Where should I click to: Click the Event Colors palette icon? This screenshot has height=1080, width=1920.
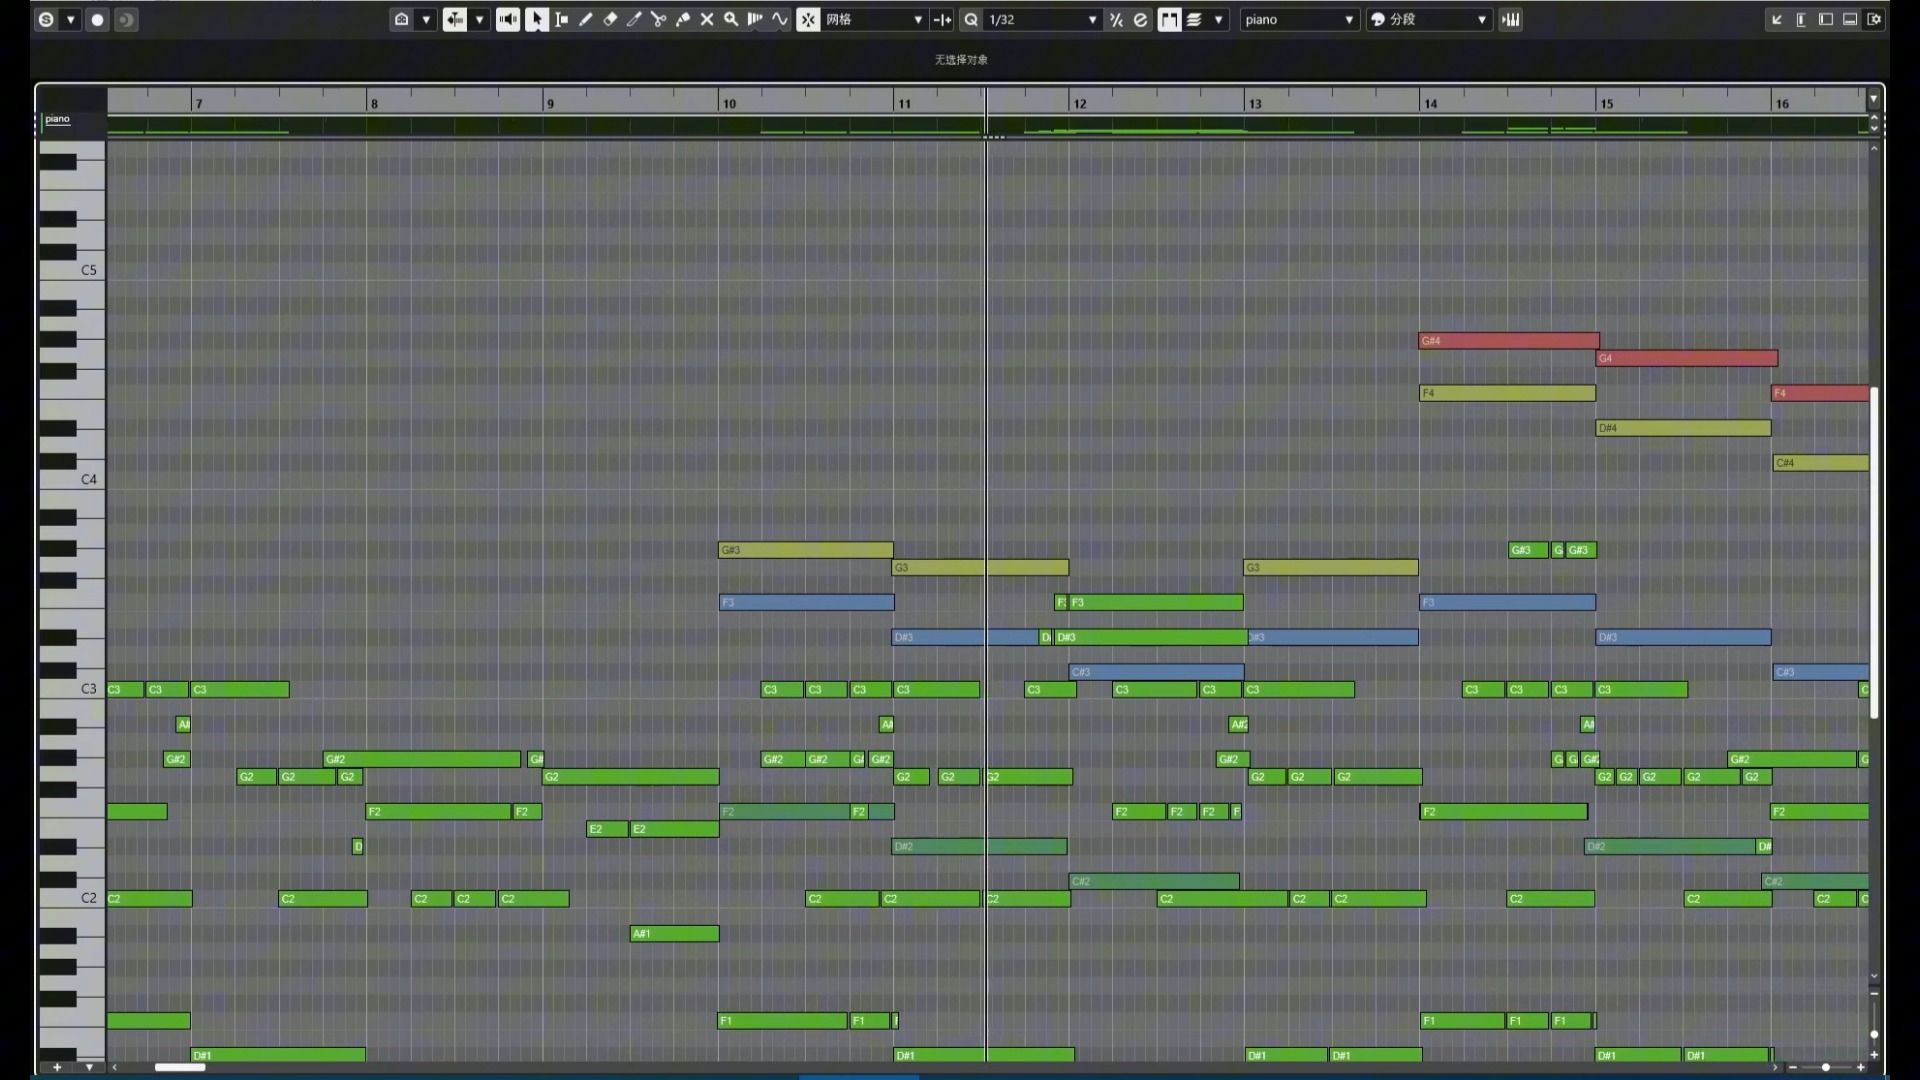pyautogui.click(x=1378, y=19)
